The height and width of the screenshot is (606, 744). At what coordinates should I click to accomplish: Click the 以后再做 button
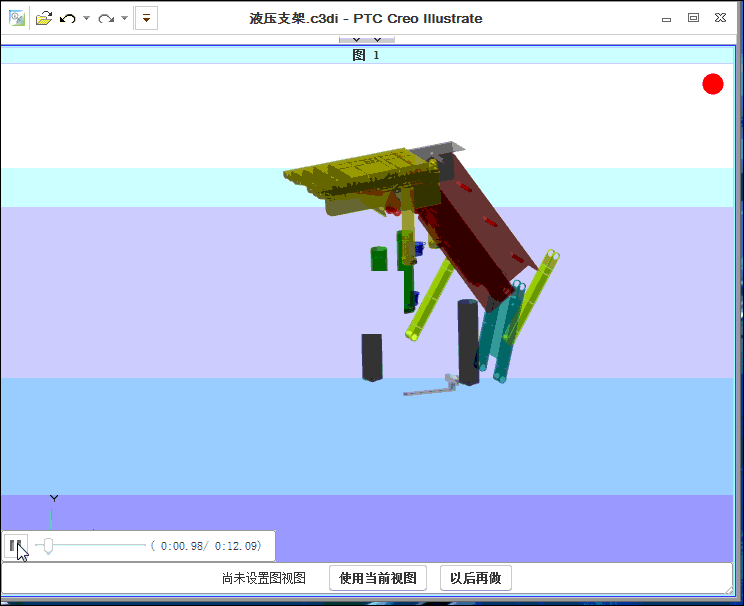click(x=475, y=578)
